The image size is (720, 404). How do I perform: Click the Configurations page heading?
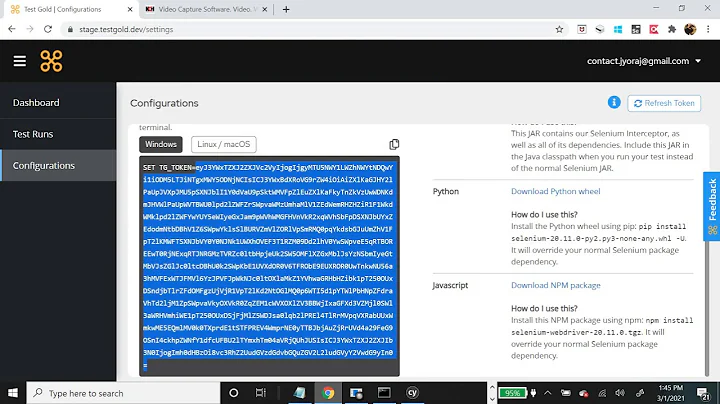[x=164, y=103]
